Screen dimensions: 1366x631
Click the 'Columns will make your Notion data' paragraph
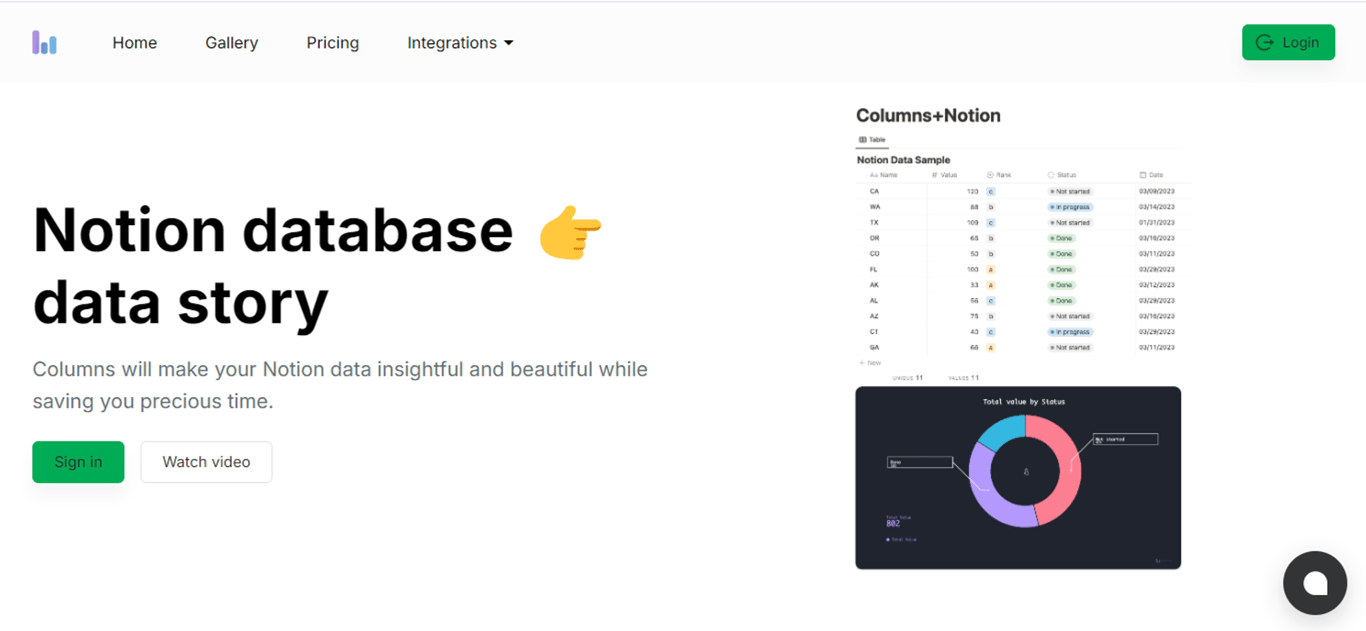(x=340, y=385)
